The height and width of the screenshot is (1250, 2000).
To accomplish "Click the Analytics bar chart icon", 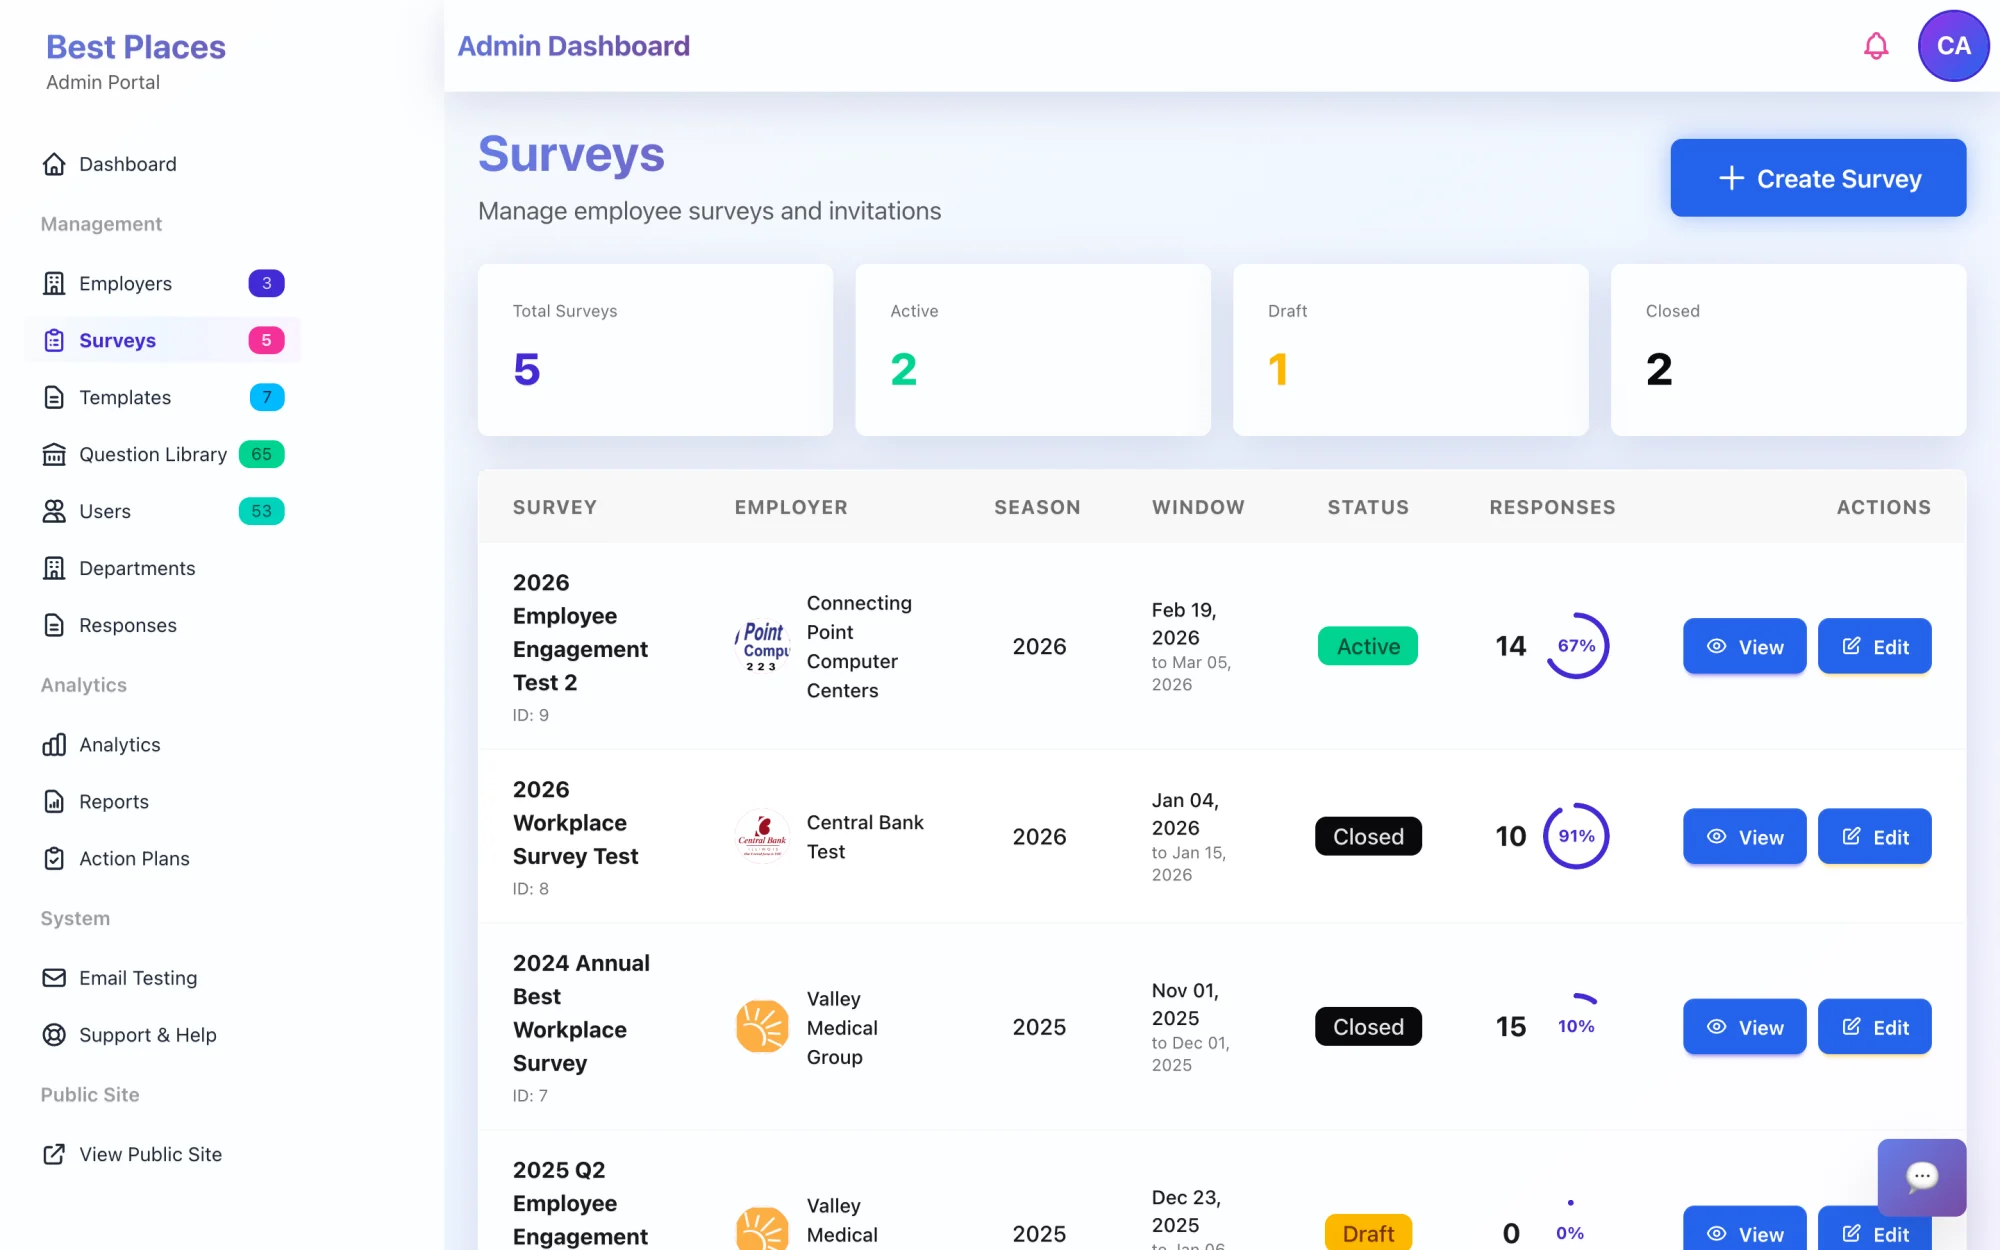I will click(x=54, y=745).
